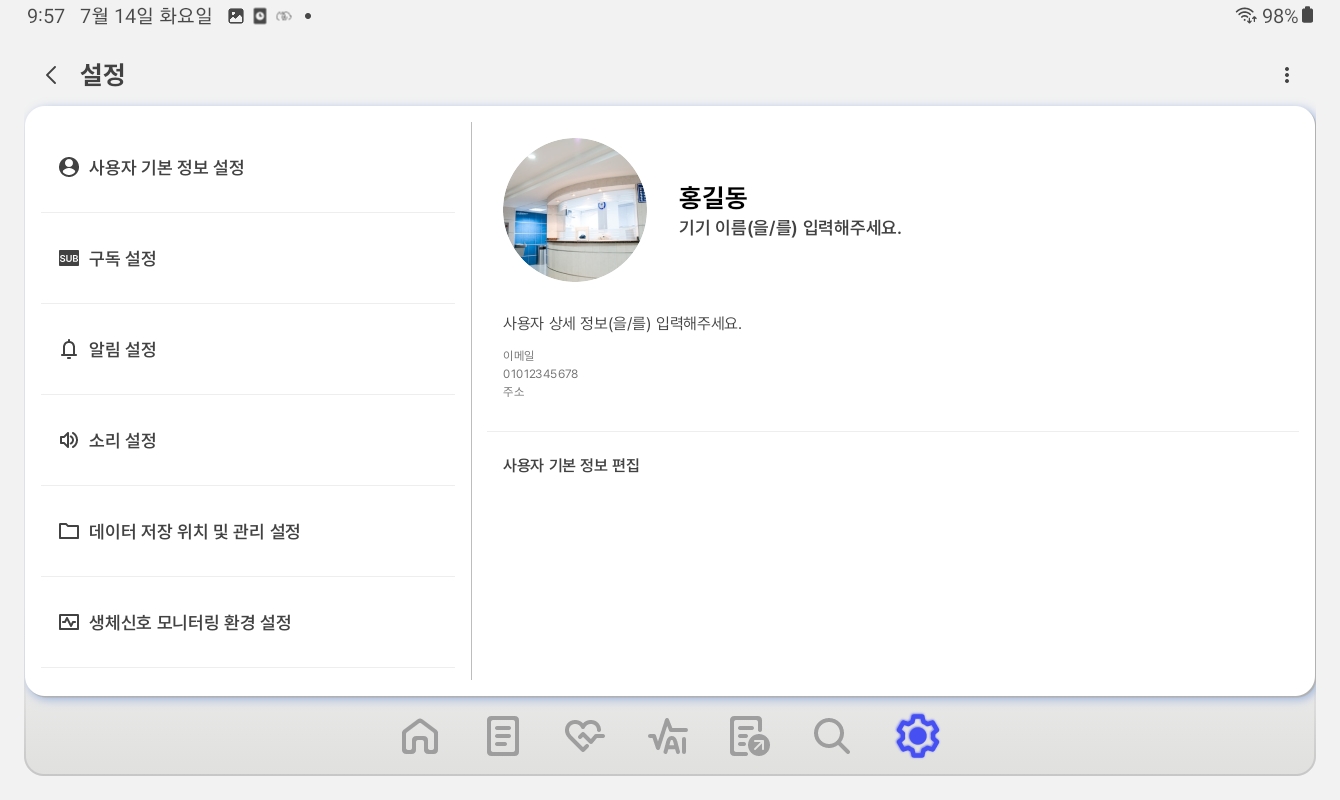Tap the round profile photo thumbnail
Screen dimensions: 1340x800
(x=575, y=210)
